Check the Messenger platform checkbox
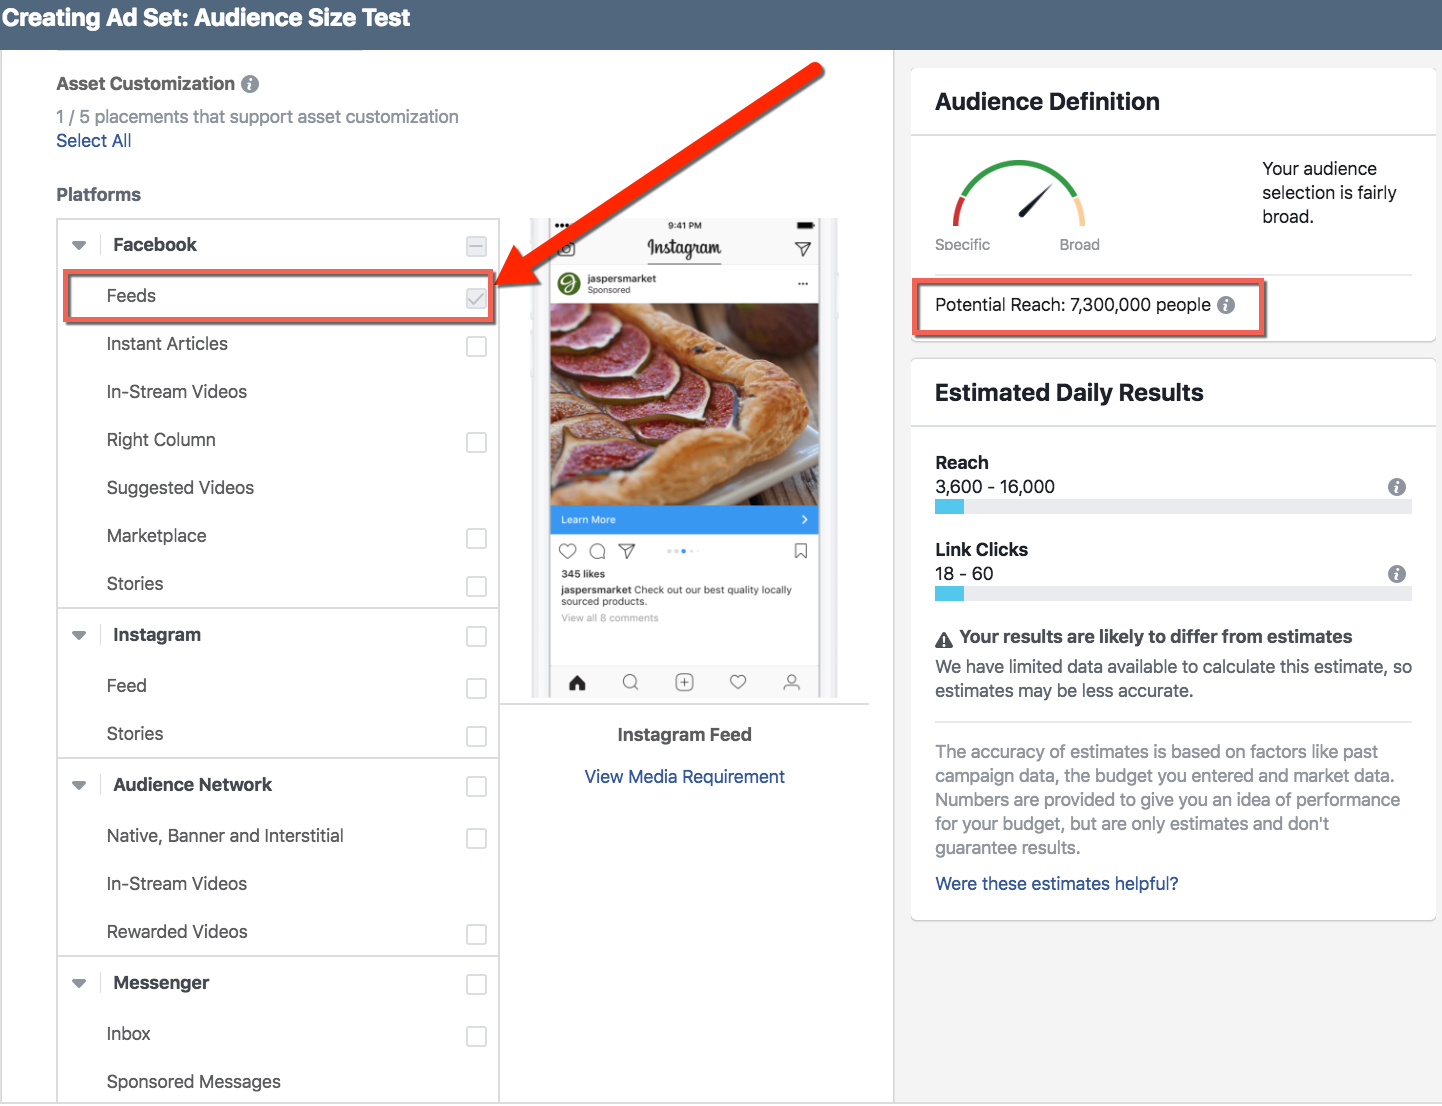This screenshot has width=1442, height=1106. [x=477, y=985]
